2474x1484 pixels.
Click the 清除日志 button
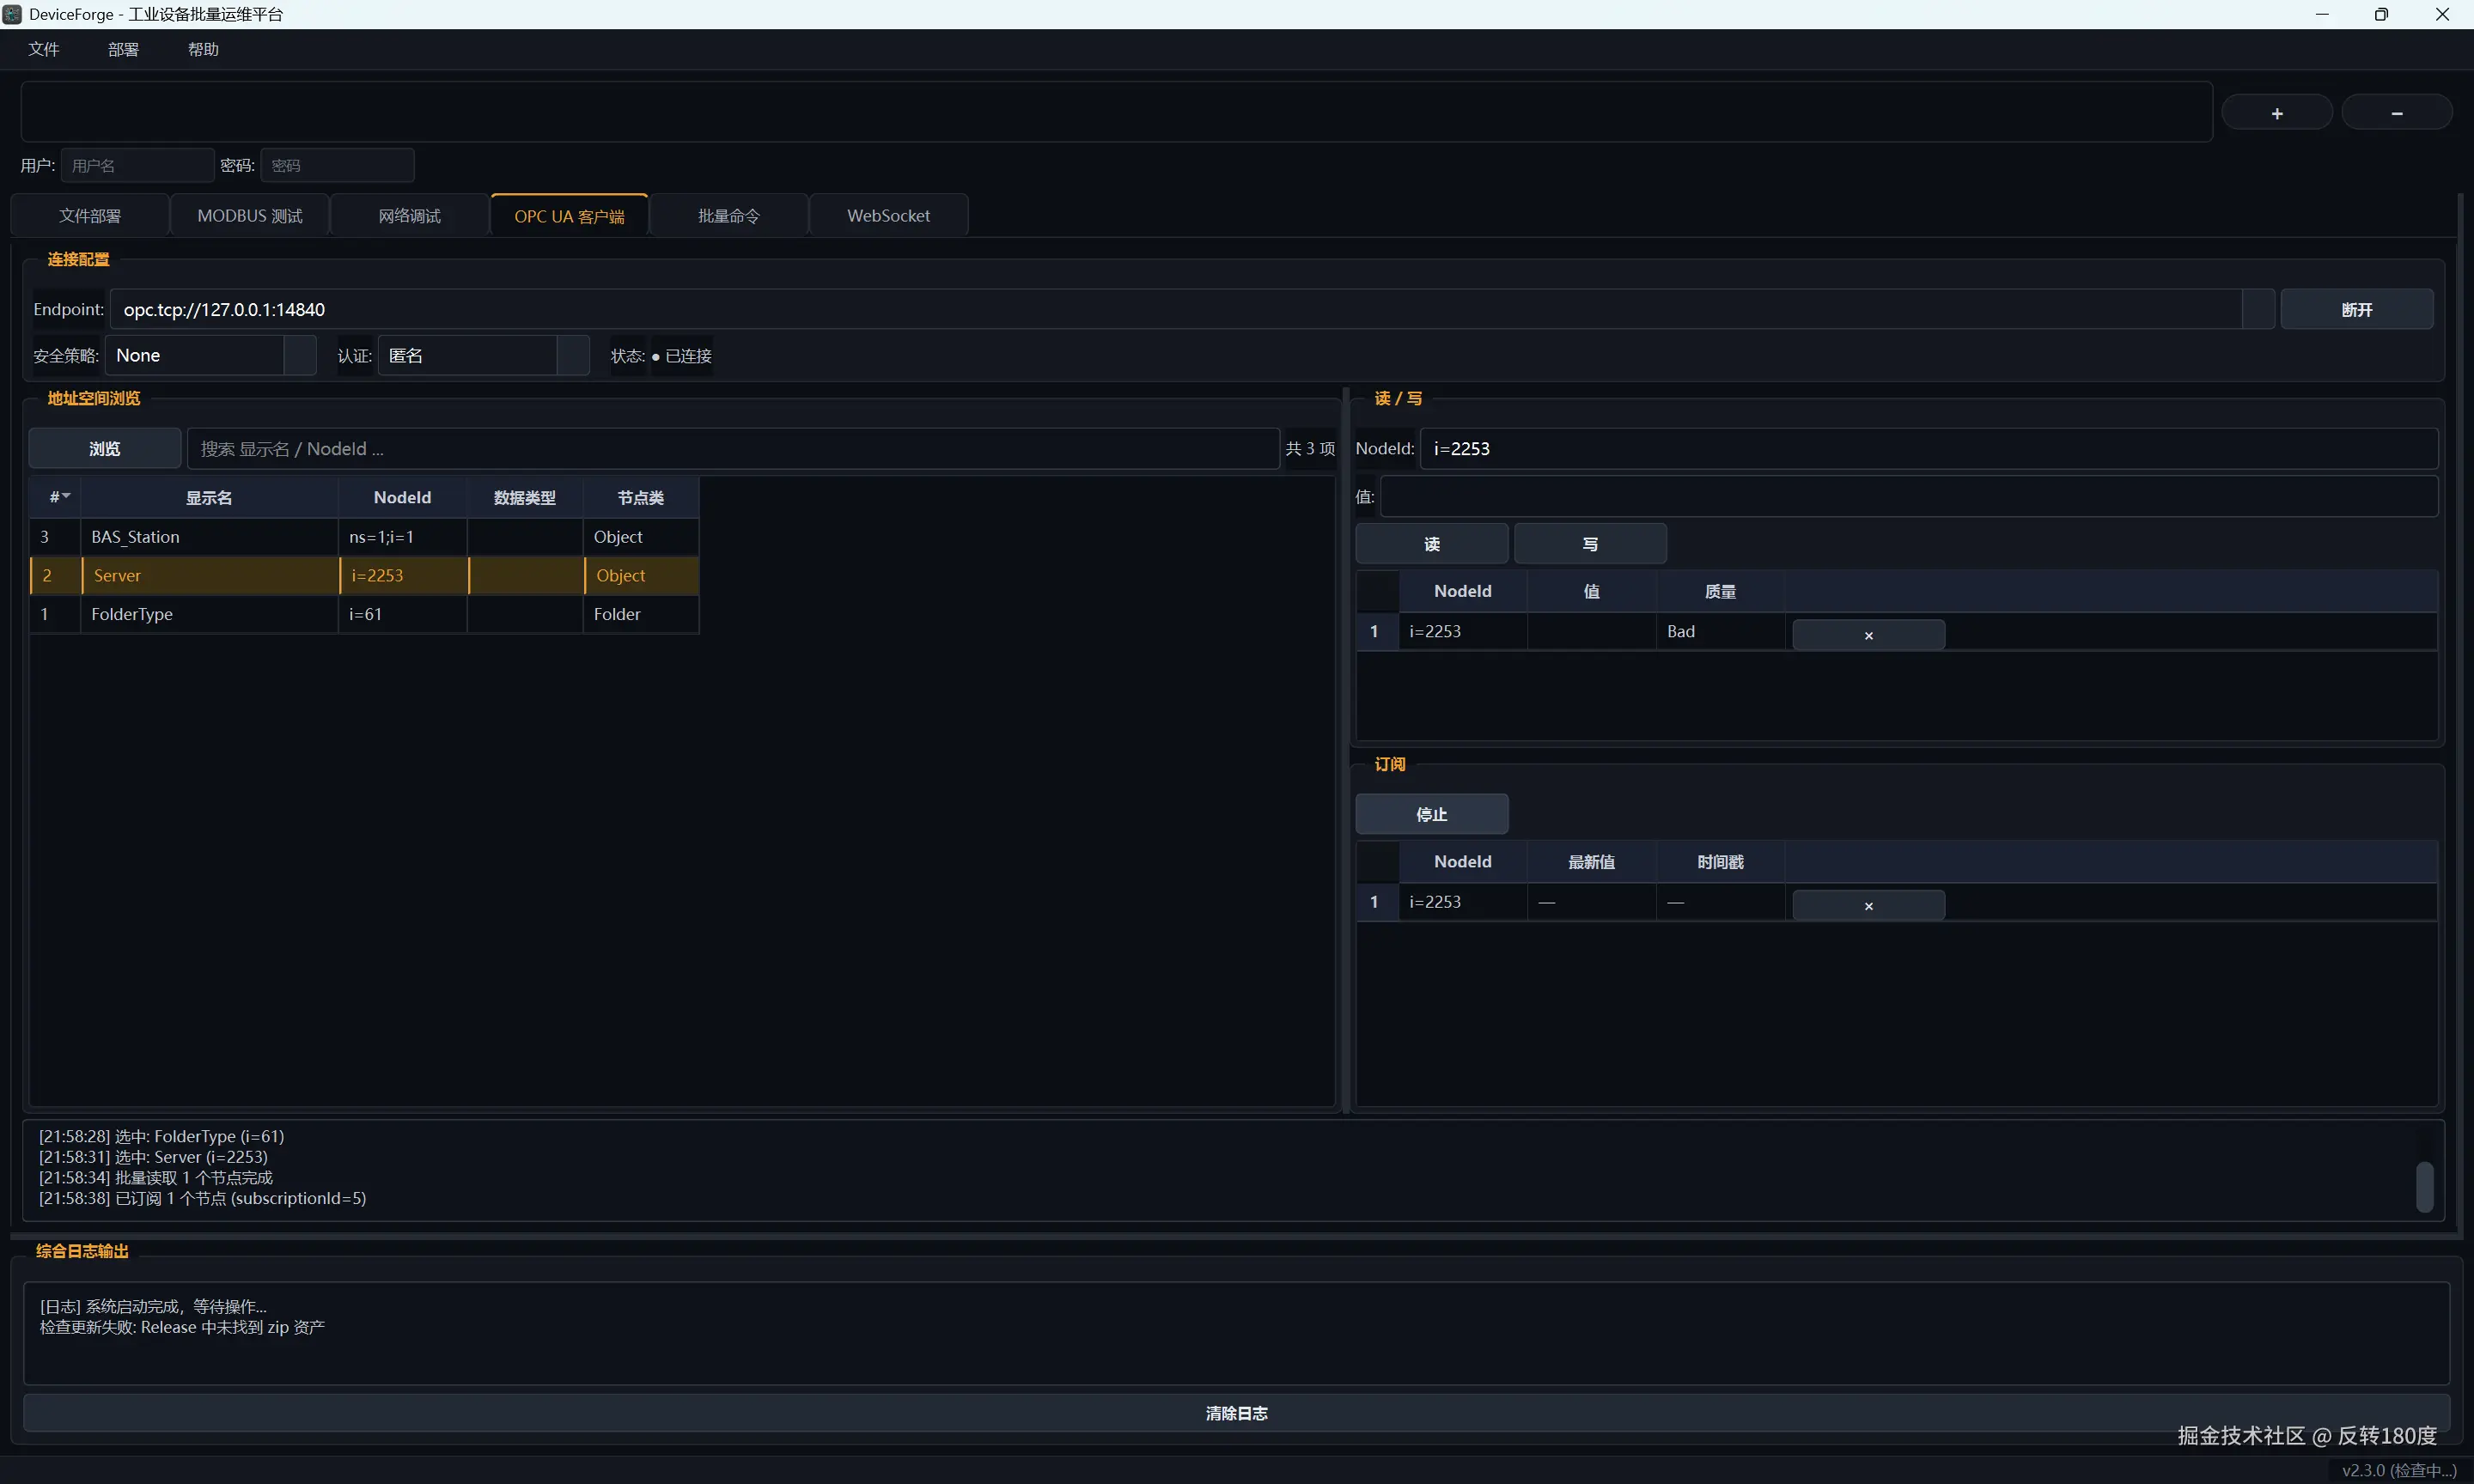point(1237,1413)
